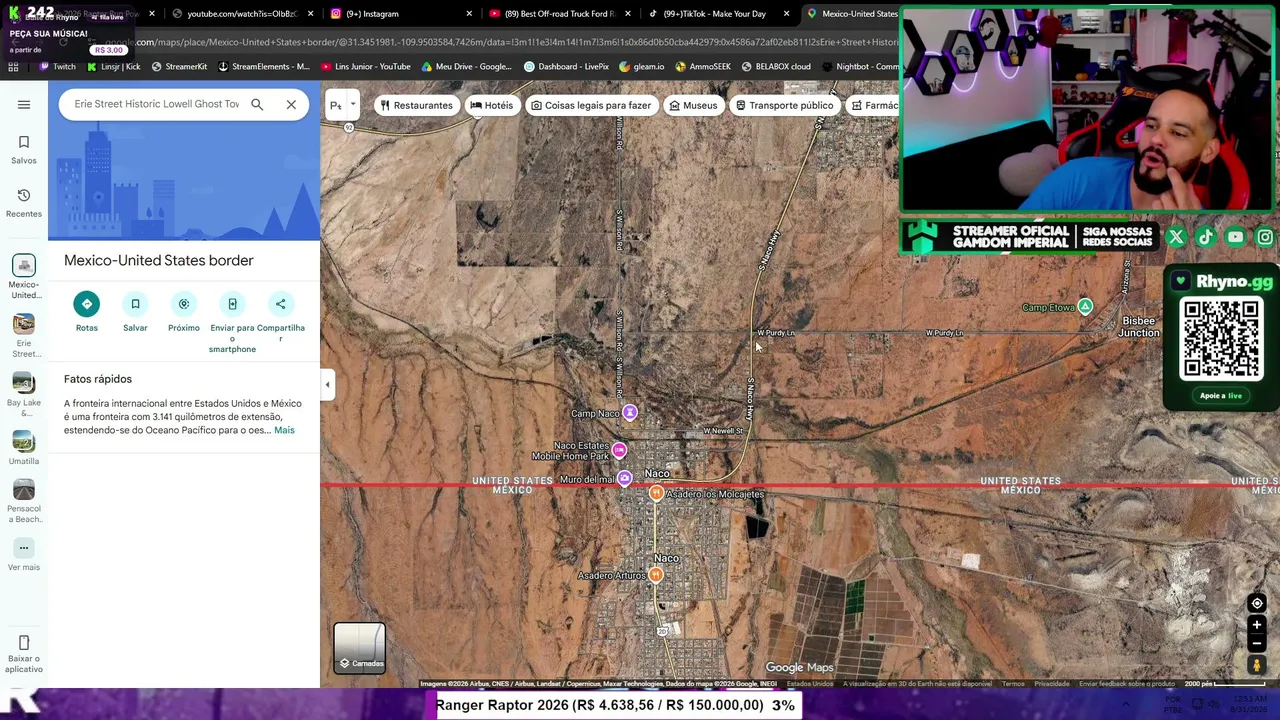Screen dimensions: 1280x720
Task: Open the Salvos saved places icon
Action: point(24,142)
